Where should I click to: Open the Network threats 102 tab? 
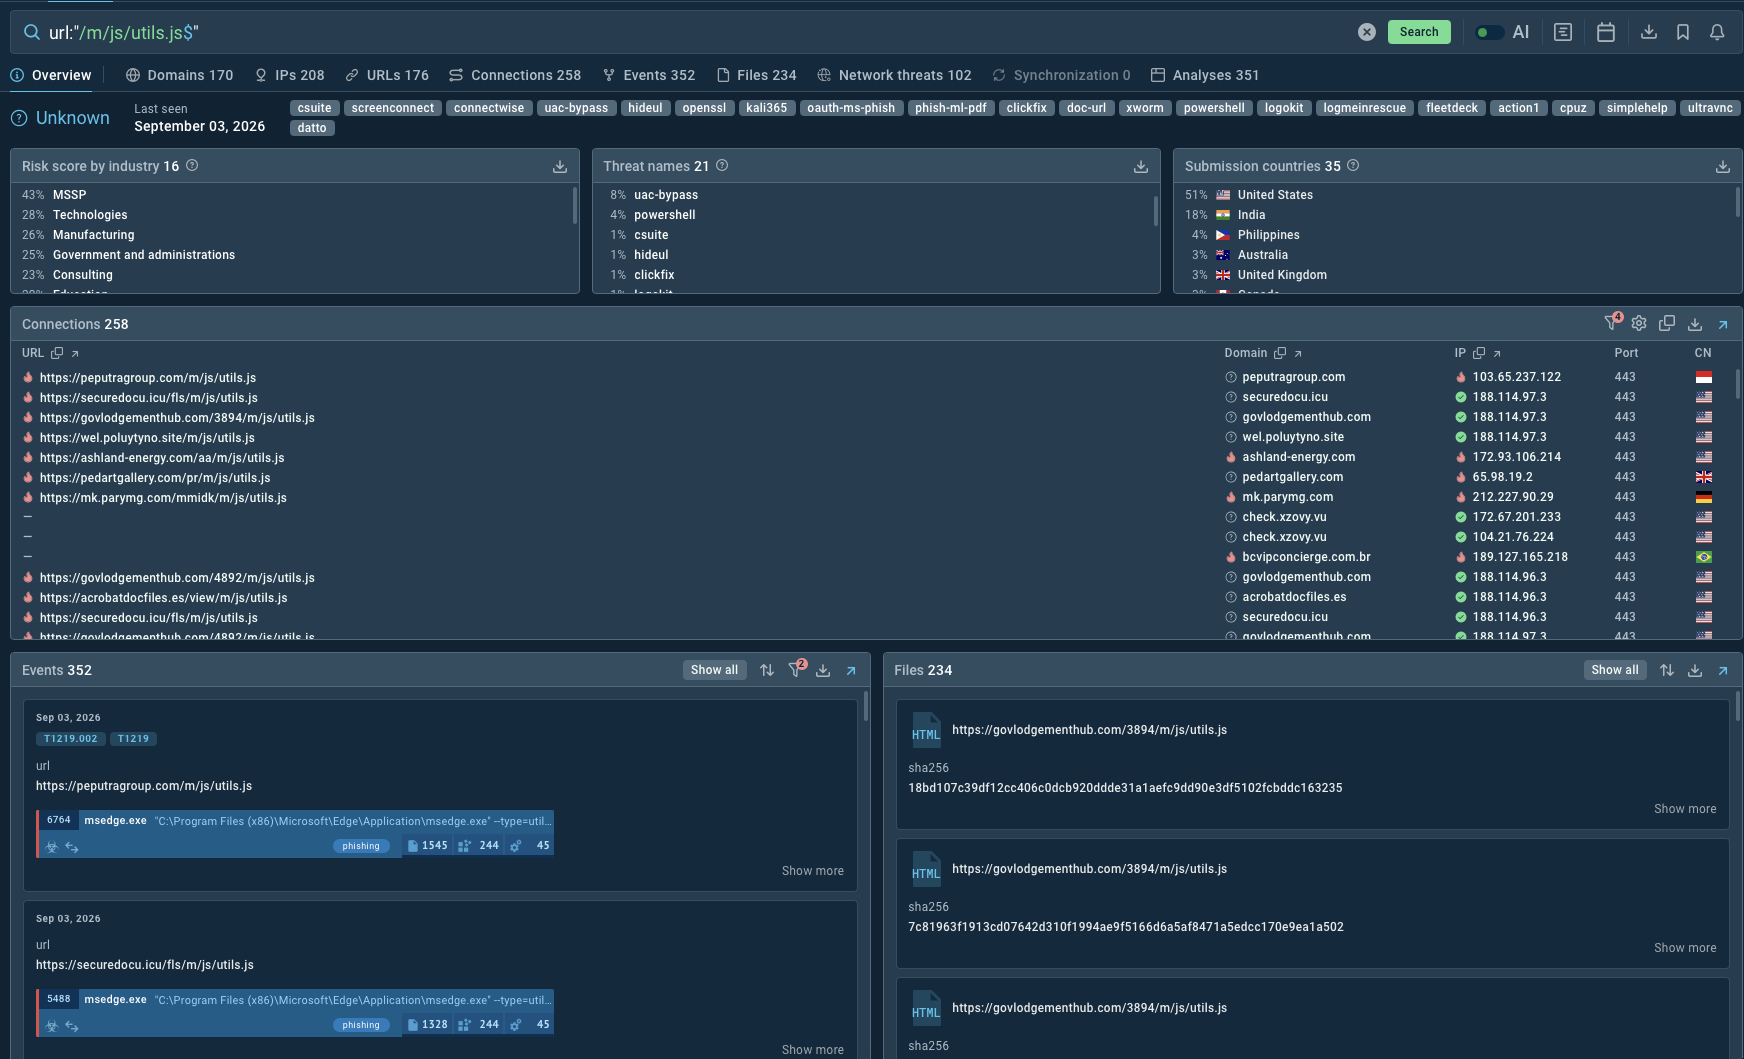click(x=894, y=75)
